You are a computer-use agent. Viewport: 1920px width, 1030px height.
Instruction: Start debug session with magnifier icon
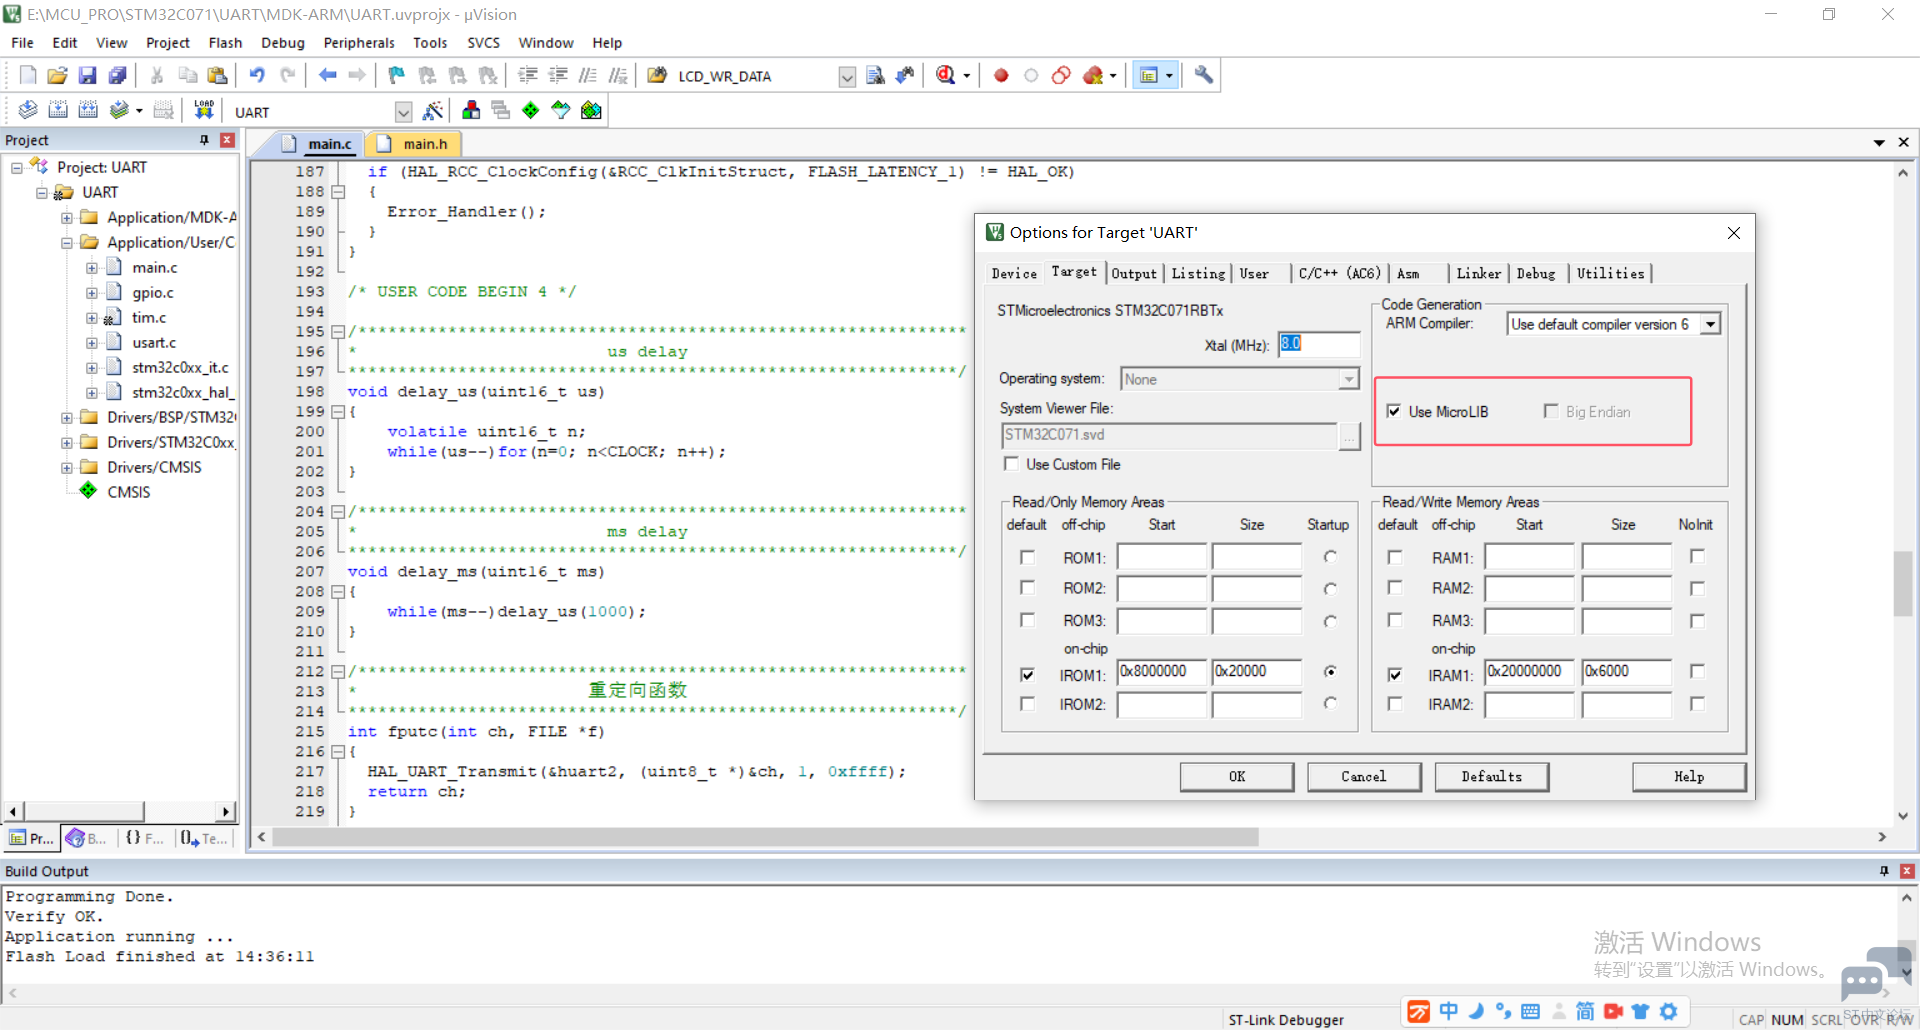tap(946, 75)
